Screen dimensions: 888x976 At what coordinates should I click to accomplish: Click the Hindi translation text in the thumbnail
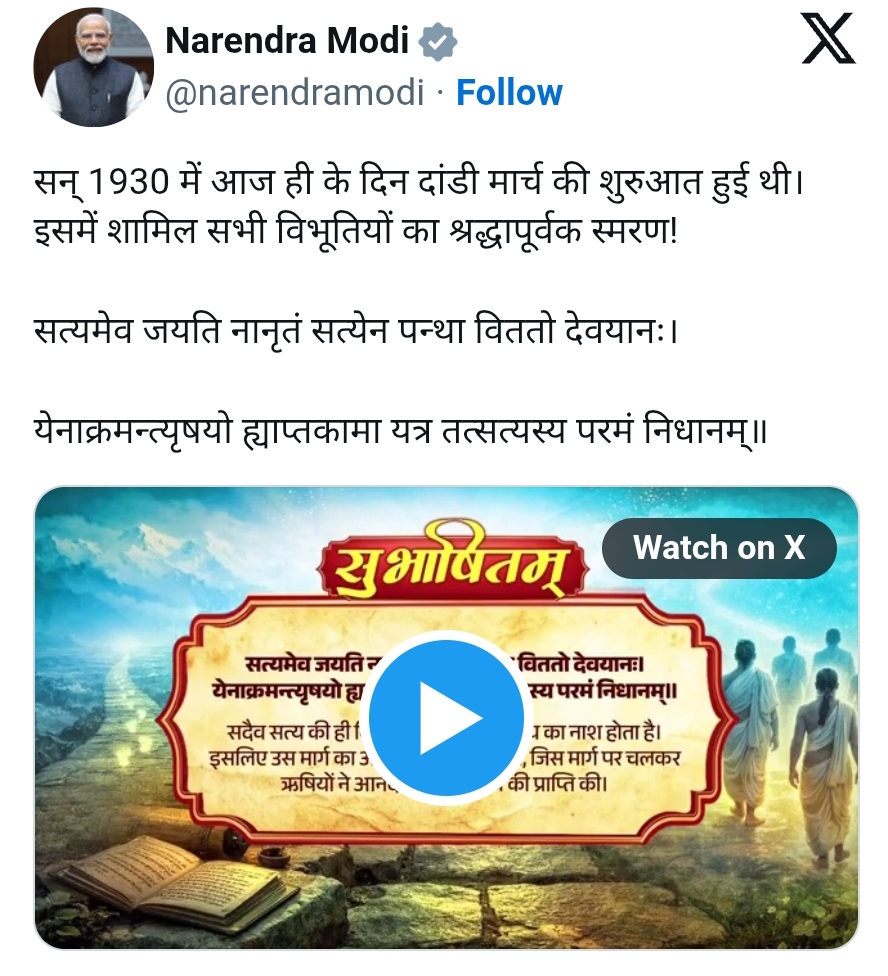pyautogui.click(x=444, y=758)
